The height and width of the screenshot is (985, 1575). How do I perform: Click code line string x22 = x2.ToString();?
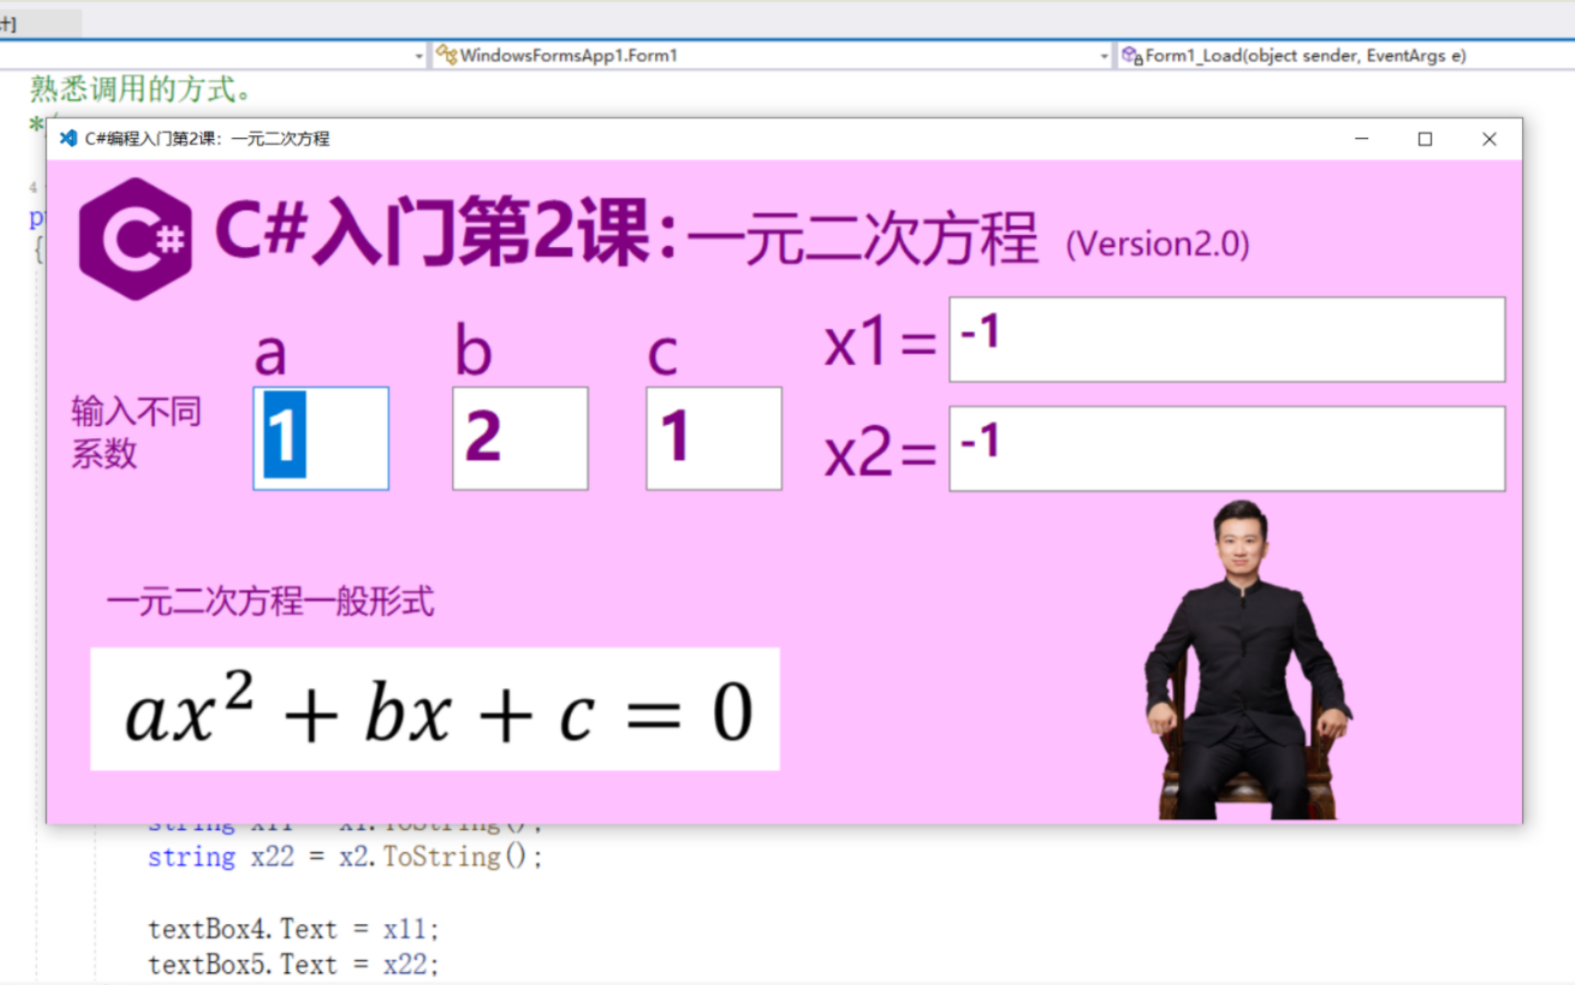pyautogui.click(x=345, y=857)
